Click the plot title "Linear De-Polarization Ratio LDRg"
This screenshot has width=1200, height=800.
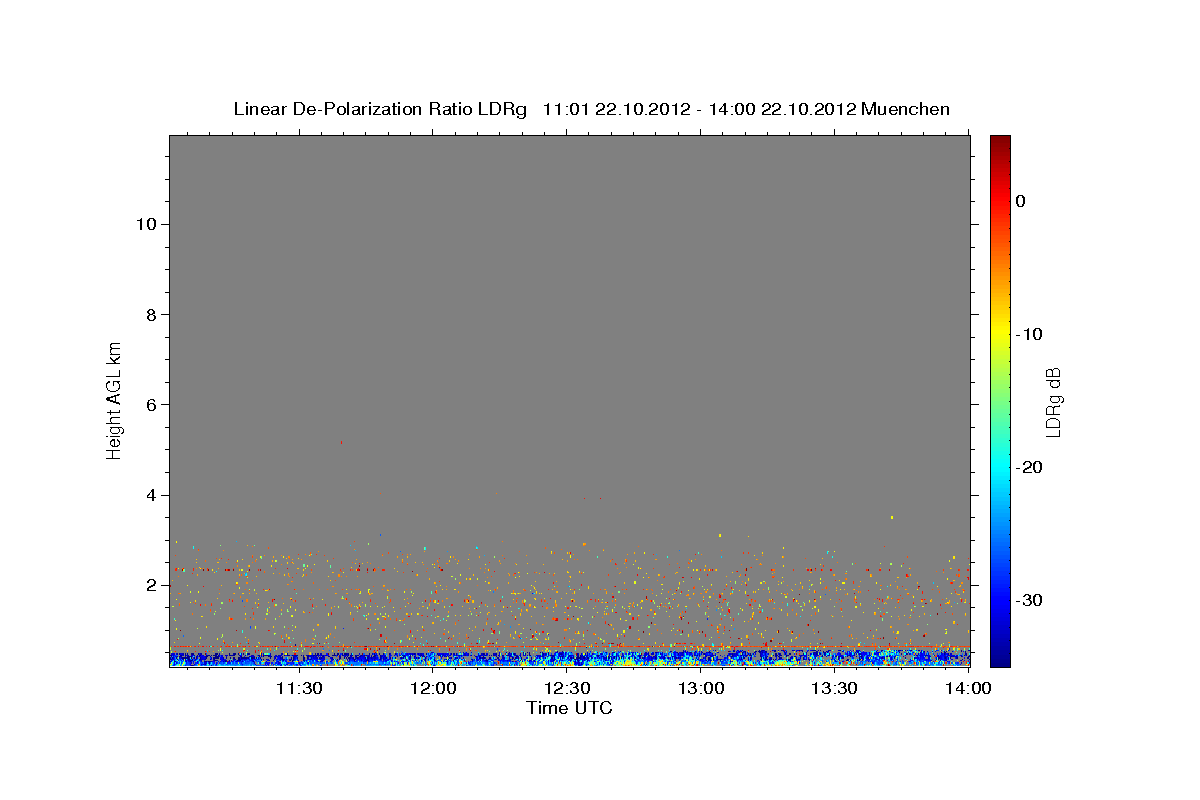tap(379, 109)
